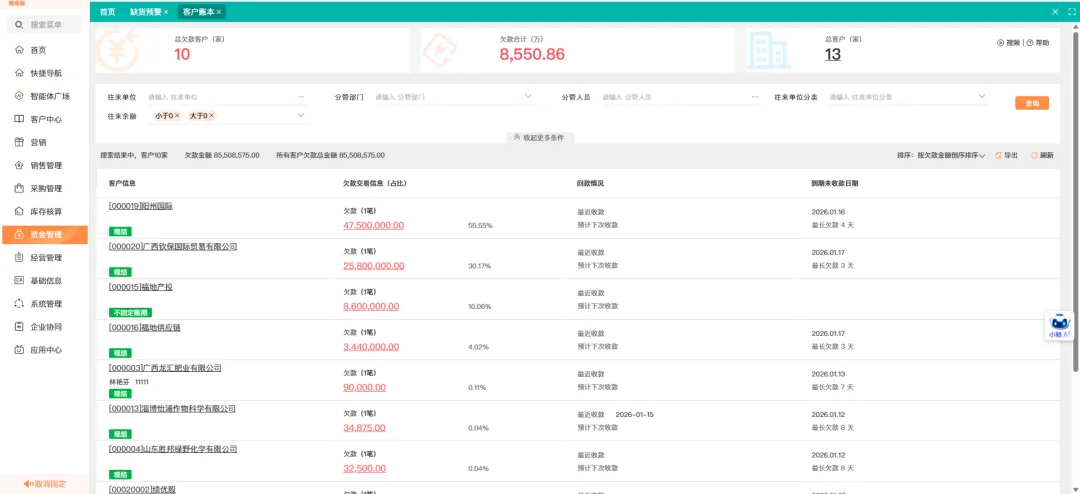The height and width of the screenshot is (494, 1080).
Task: Click the 首页 home icon in sidebar
Action: 19,50
